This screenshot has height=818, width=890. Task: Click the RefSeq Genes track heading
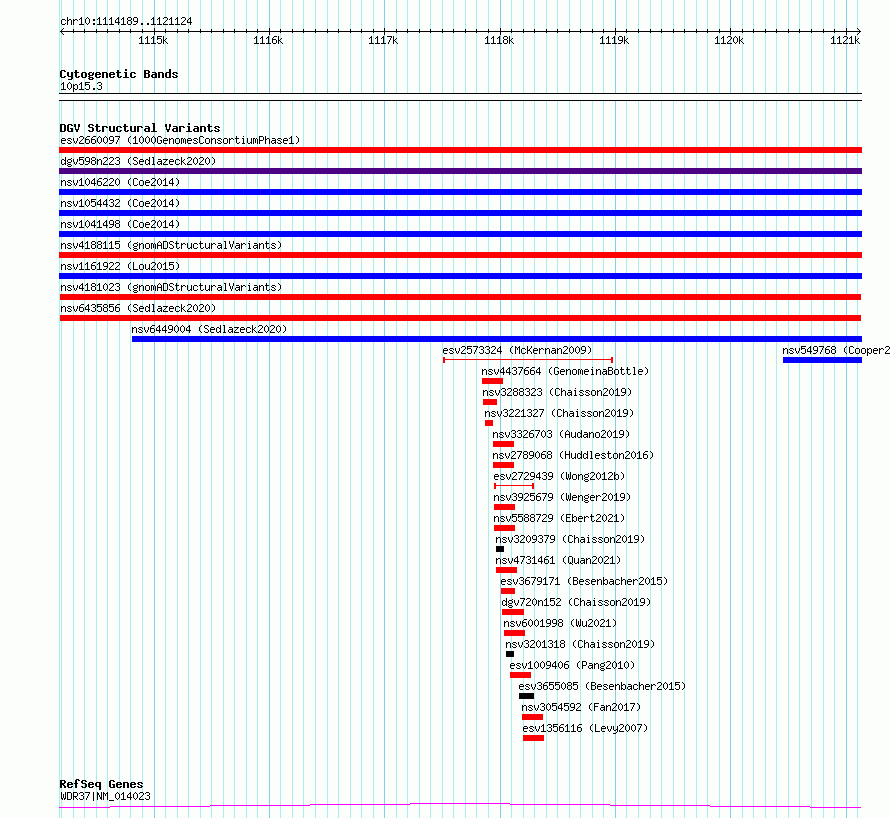(101, 784)
